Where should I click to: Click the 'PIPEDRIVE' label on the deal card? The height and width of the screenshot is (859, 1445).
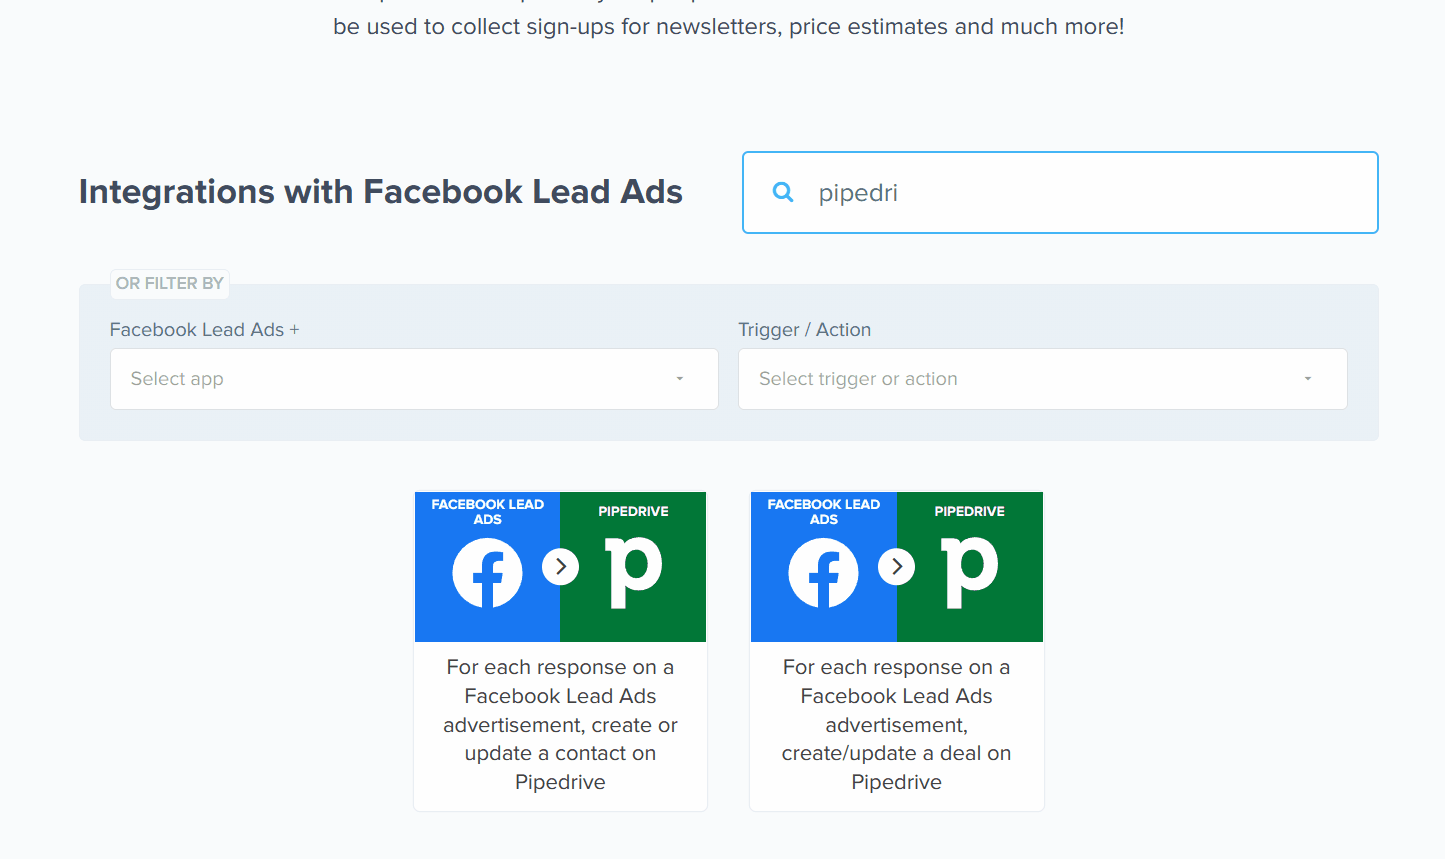point(970,511)
